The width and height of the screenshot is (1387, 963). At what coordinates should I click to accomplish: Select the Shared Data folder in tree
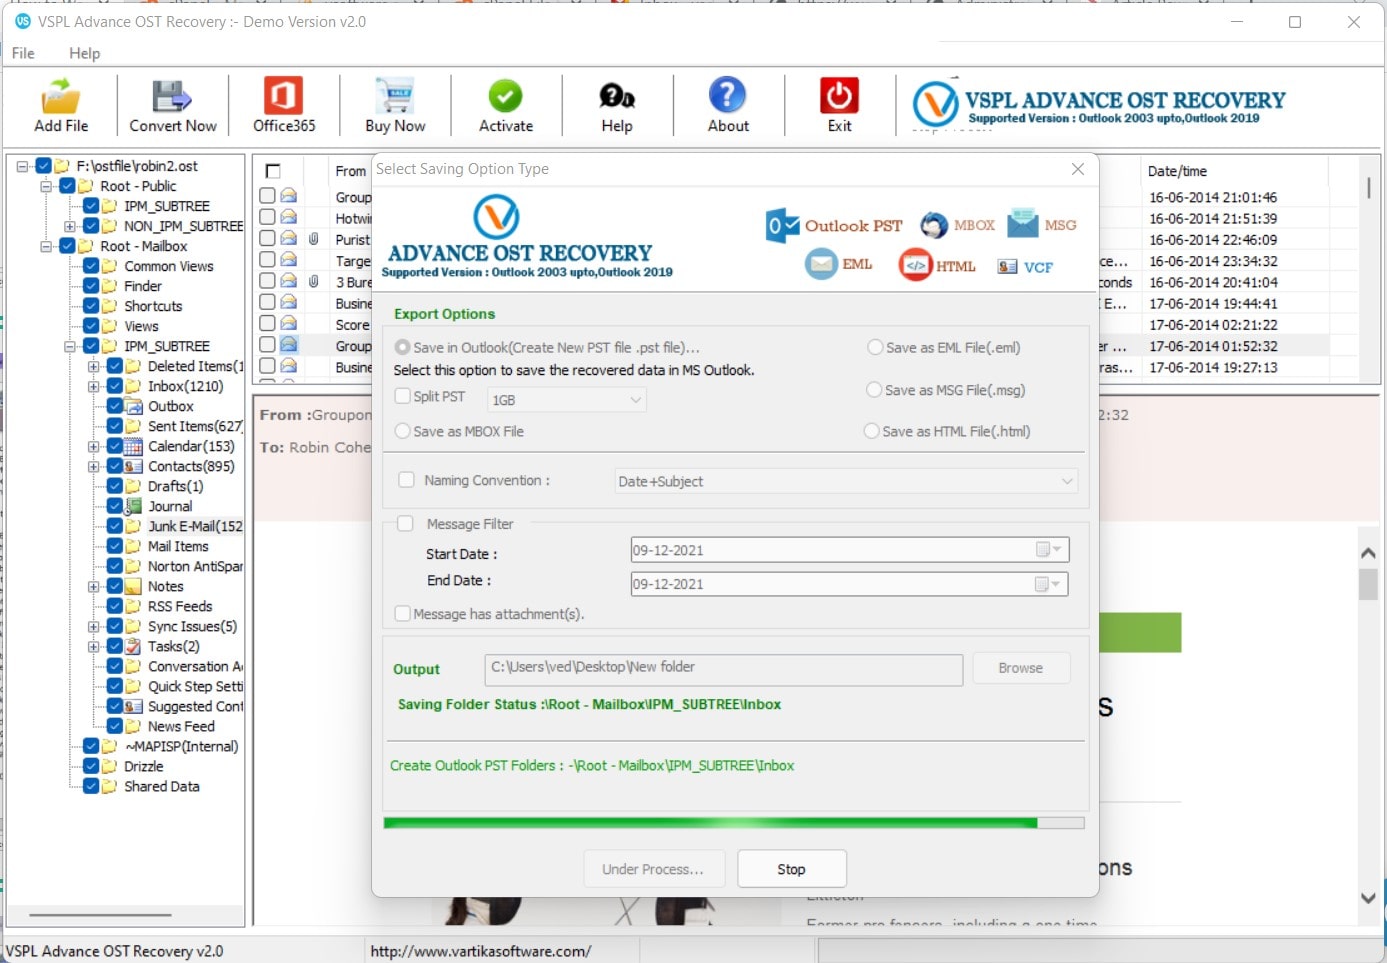162,786
